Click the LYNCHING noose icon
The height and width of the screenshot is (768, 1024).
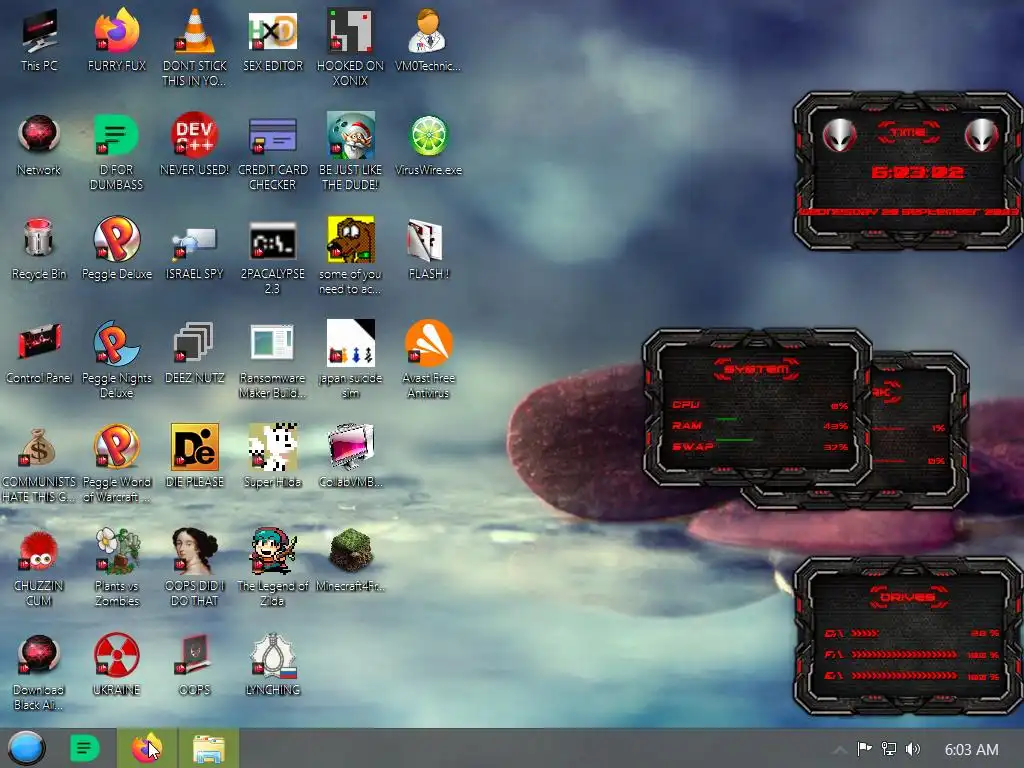(x=273, y=664)
